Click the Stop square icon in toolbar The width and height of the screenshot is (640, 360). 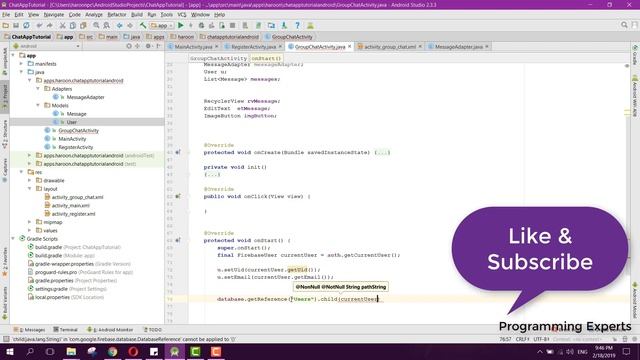(232, 25)
